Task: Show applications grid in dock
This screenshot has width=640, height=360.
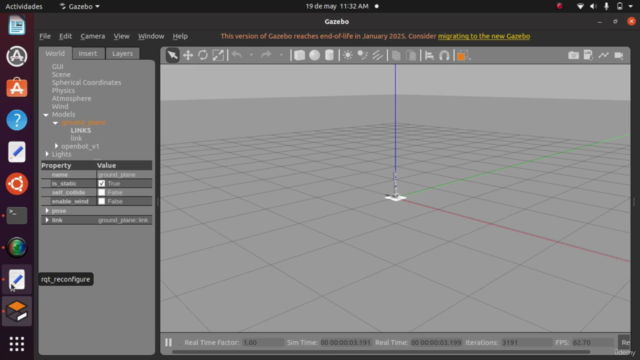Action: pos(17,344)
